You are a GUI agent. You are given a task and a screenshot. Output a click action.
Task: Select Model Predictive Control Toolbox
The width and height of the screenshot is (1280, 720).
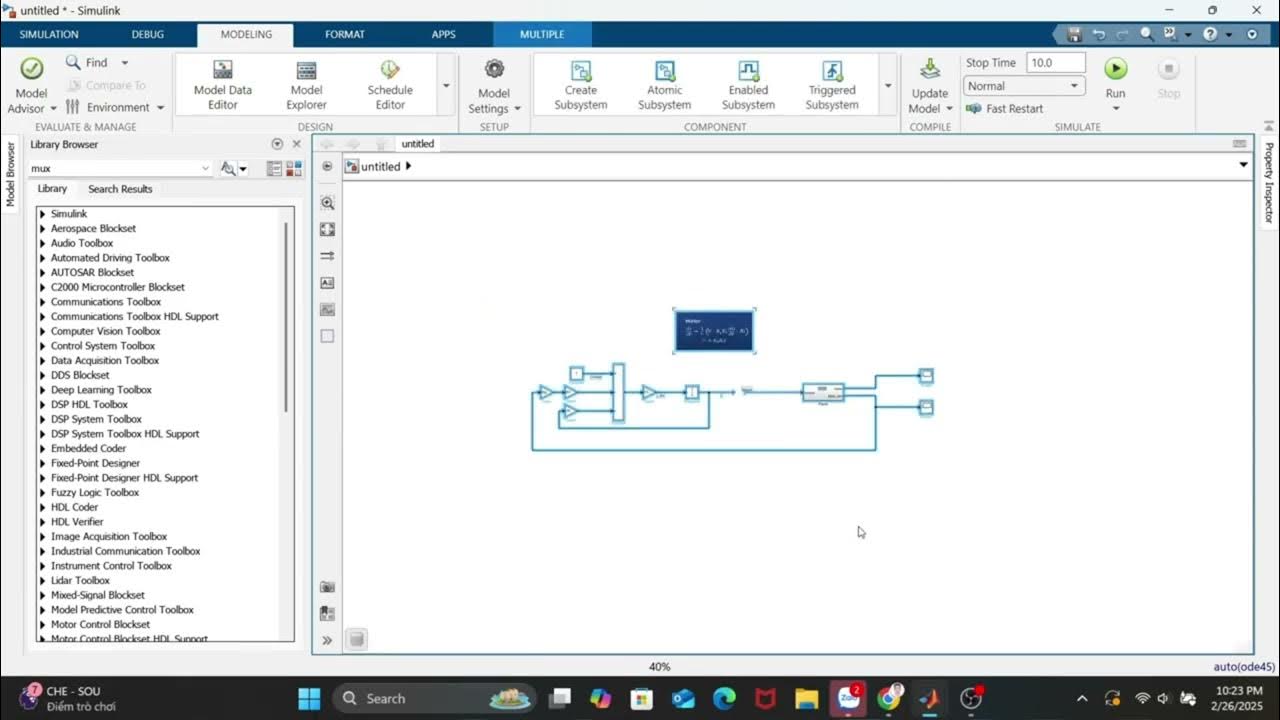click(x=122, y=610)
